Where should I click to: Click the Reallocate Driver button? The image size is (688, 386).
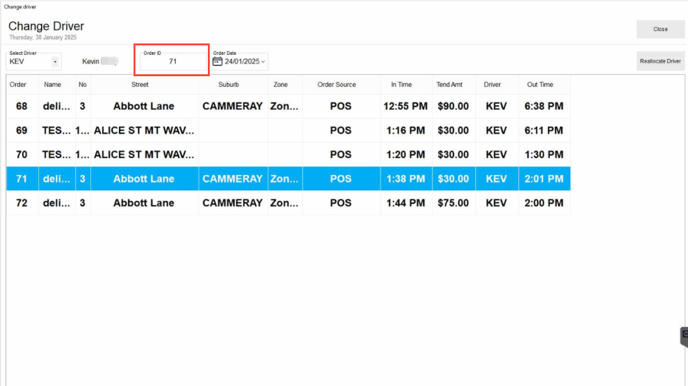(x=660, y=61)
